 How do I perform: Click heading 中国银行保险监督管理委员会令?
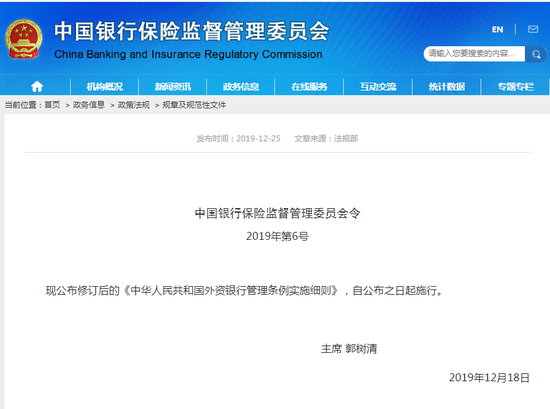click(277, 213)
